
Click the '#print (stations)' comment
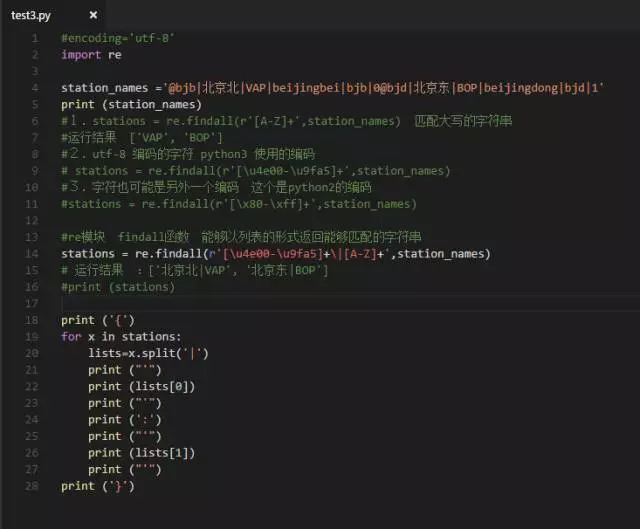pyautogui.click(x=118, y=287)
